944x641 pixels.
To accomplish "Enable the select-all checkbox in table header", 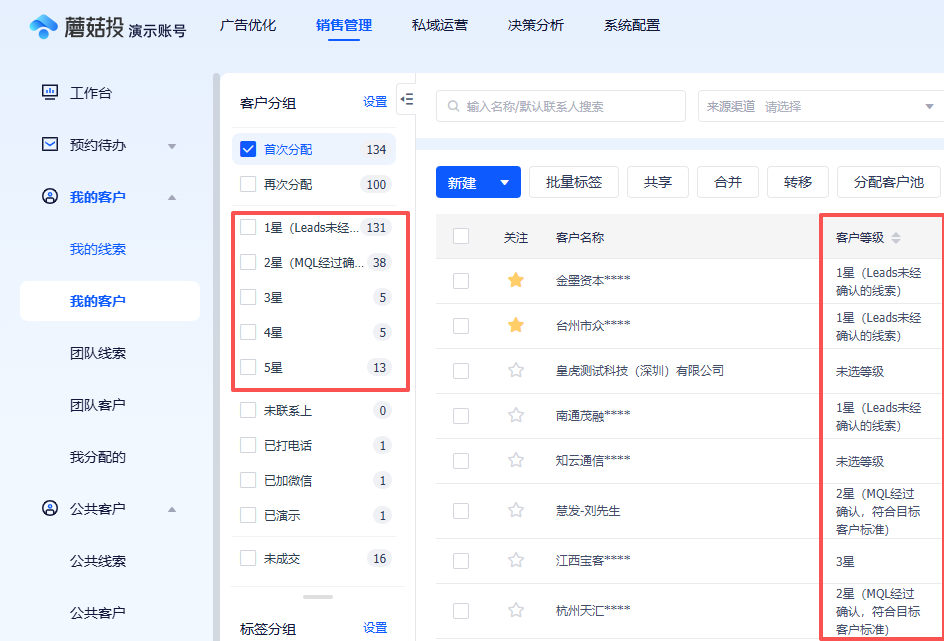I will click(x=461, y=236).
